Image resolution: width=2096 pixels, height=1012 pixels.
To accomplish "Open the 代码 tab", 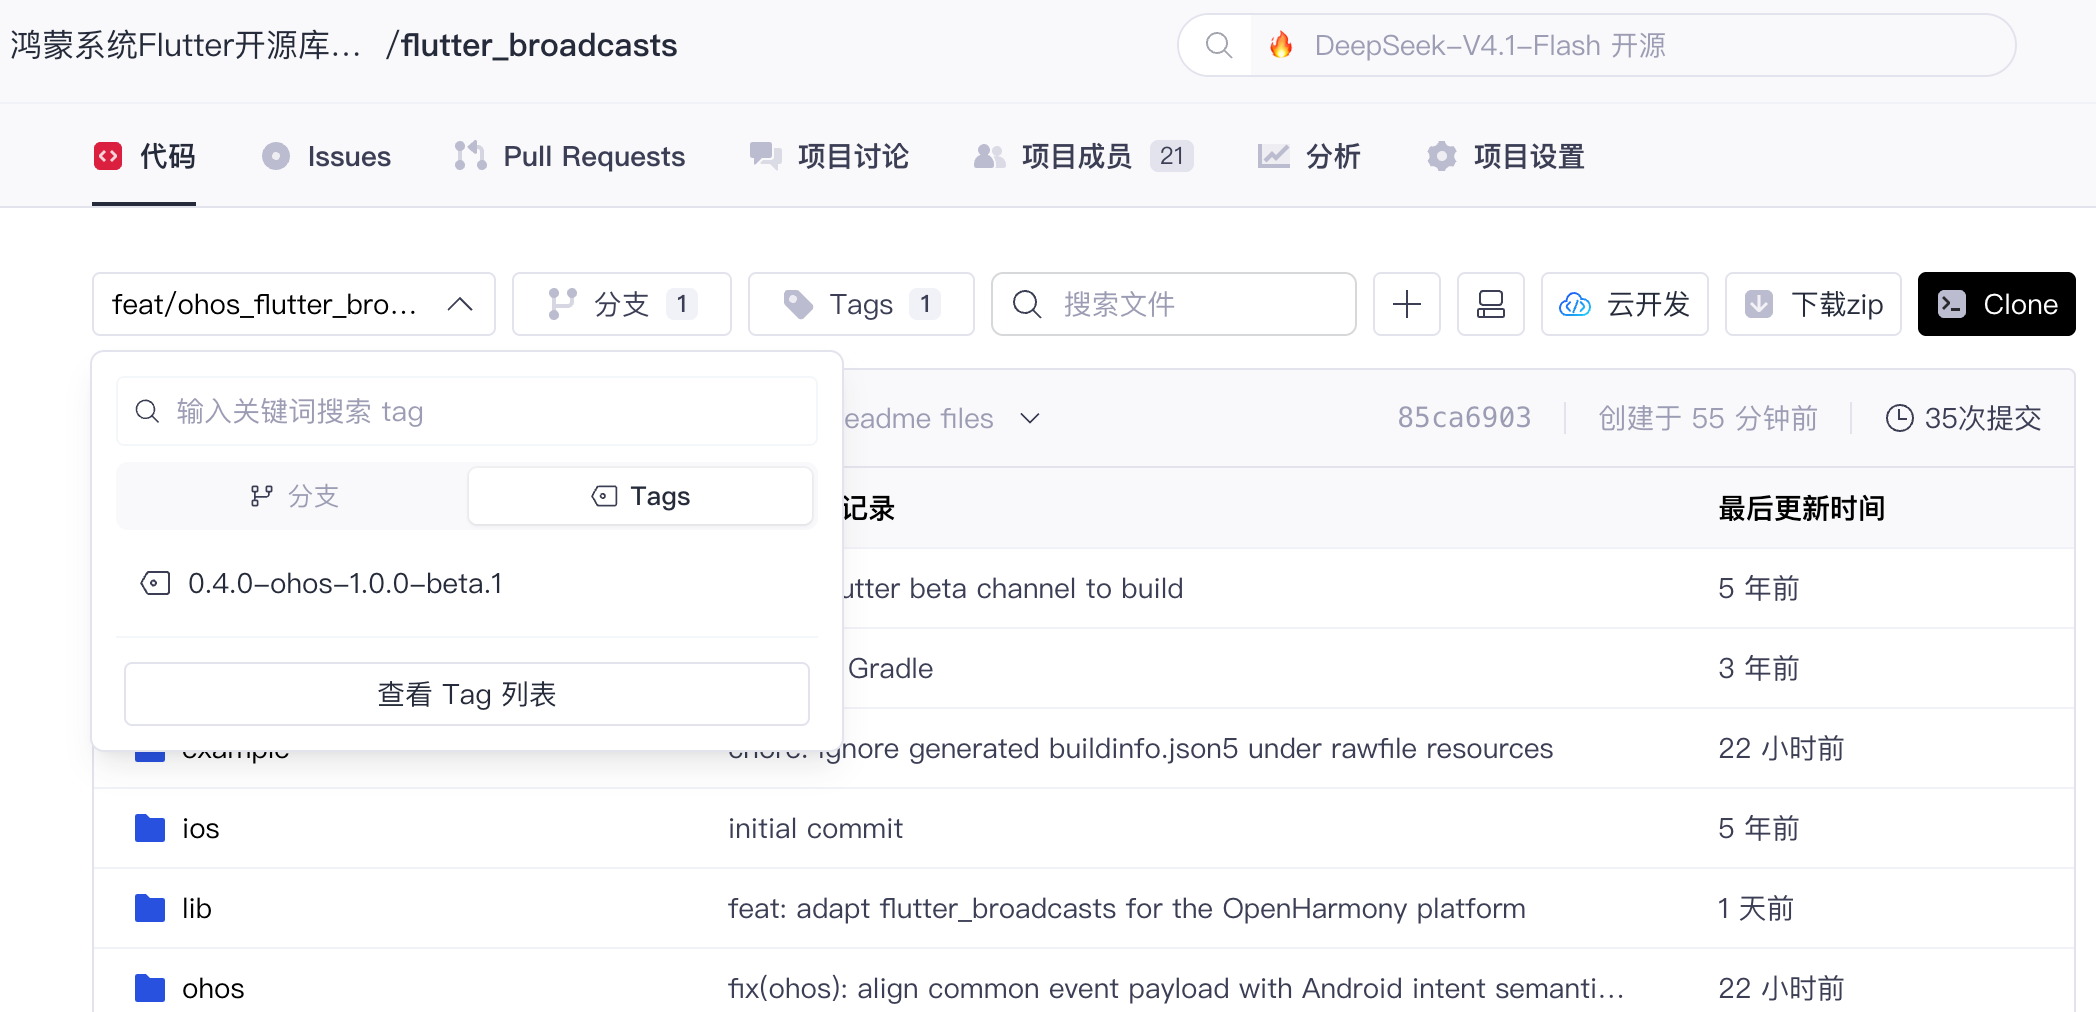I will (144, 156).
